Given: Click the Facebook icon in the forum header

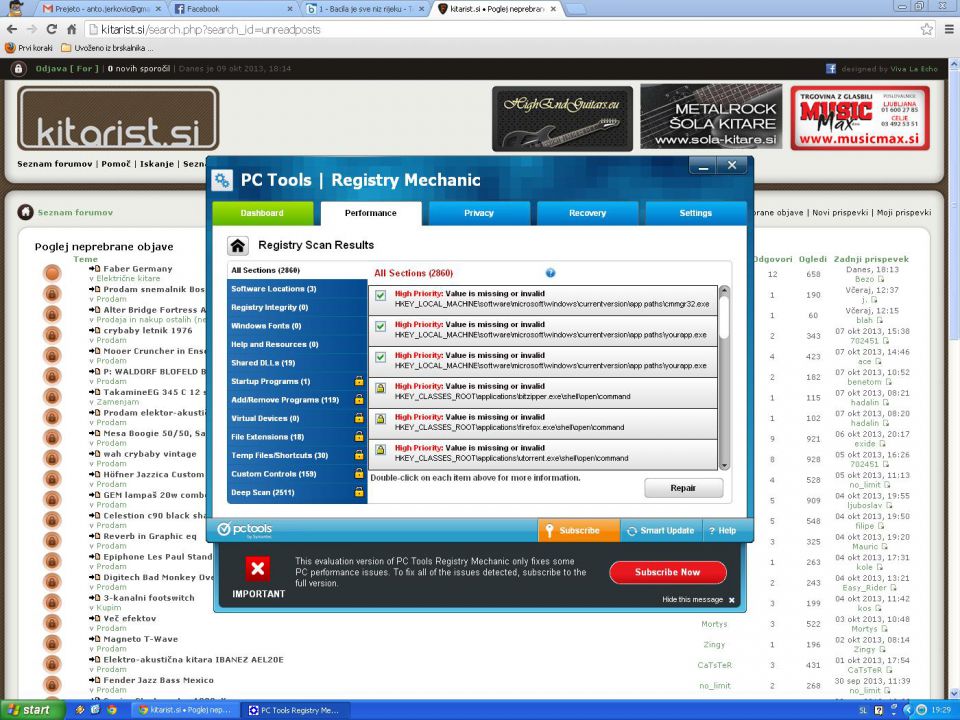Looking at the screenshot, I should click(831, 69).
